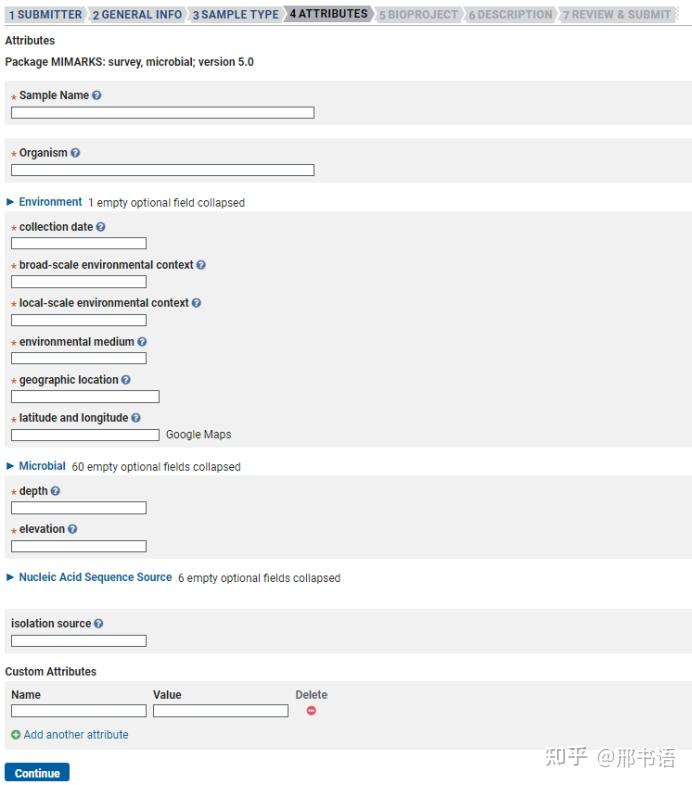Screen dimensions: 692x785
Task: Click the isolation source help icon
Action: point(98,624)
